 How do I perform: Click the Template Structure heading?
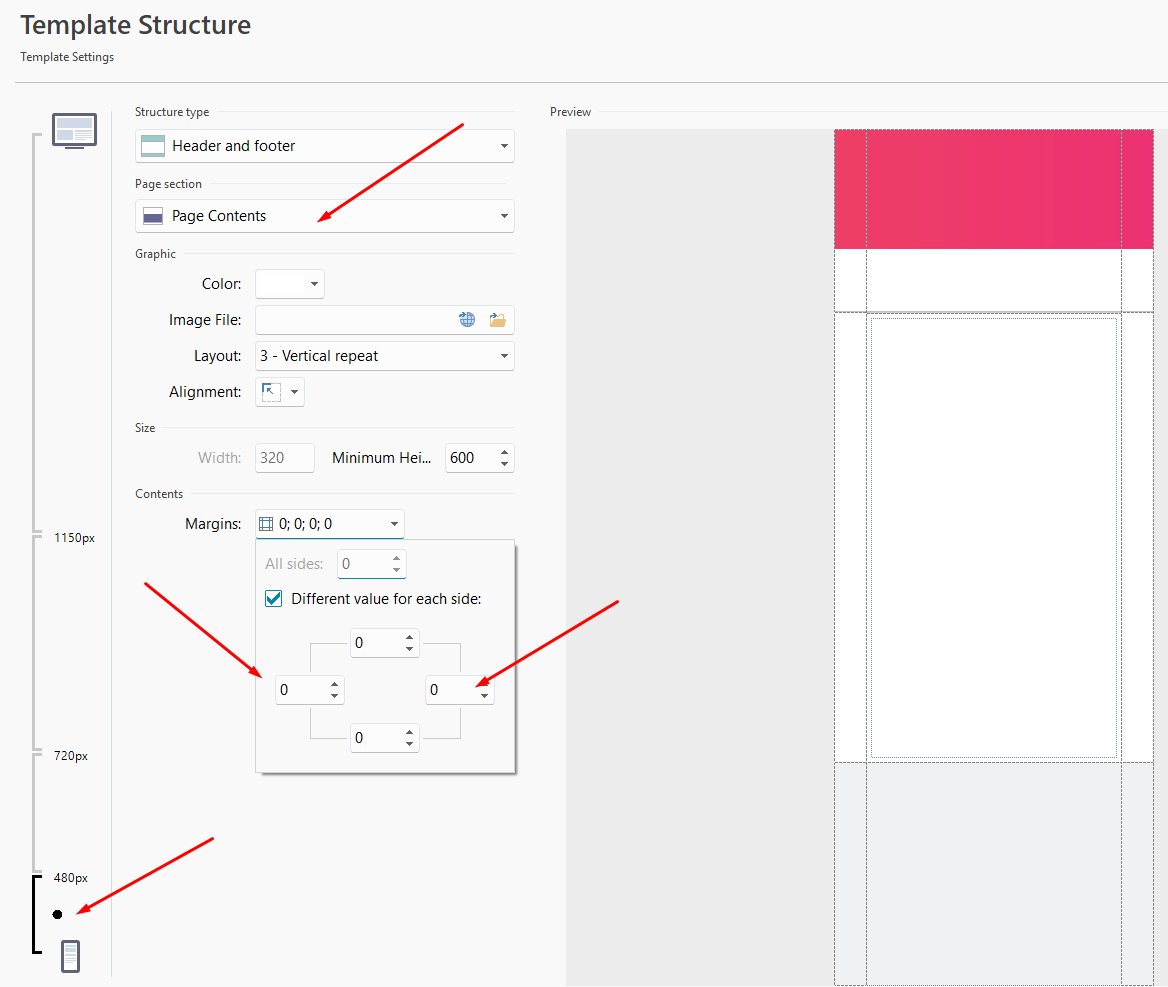(136, 25)
